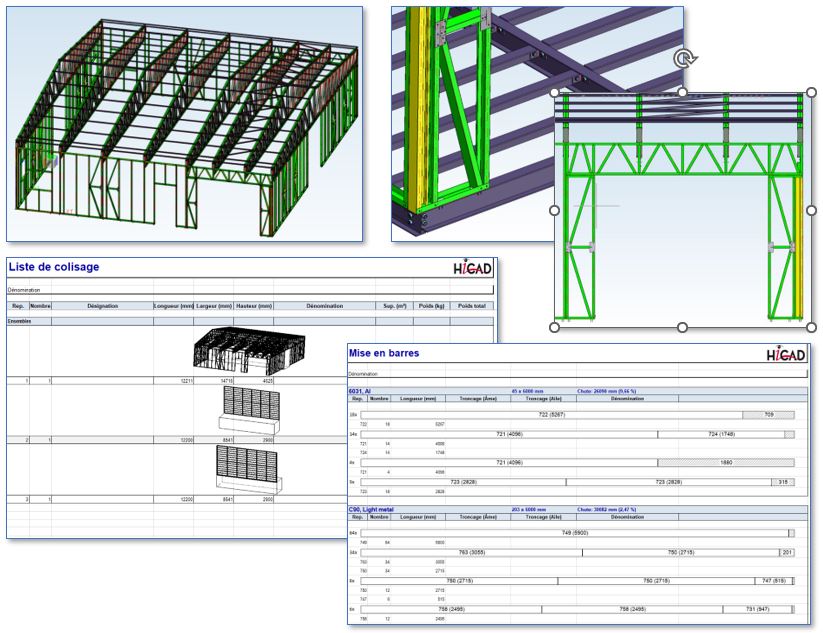Click the shaded offcut segment '1880'

coord(726,462)
